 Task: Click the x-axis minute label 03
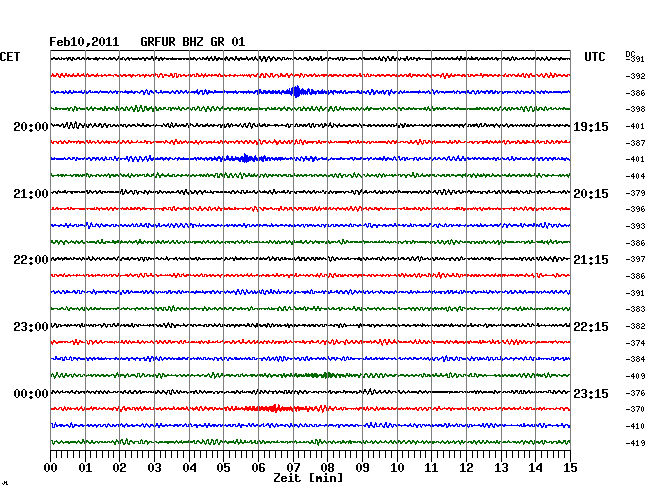(154, 468)
